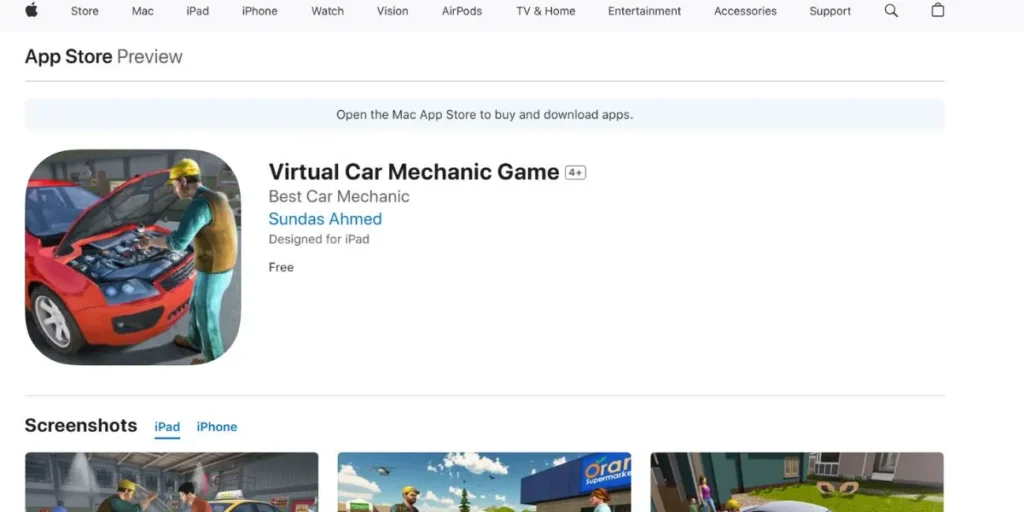The image size is (1024, 512).
Task: Open the Entertainment menu
Action: click(644, 11)
